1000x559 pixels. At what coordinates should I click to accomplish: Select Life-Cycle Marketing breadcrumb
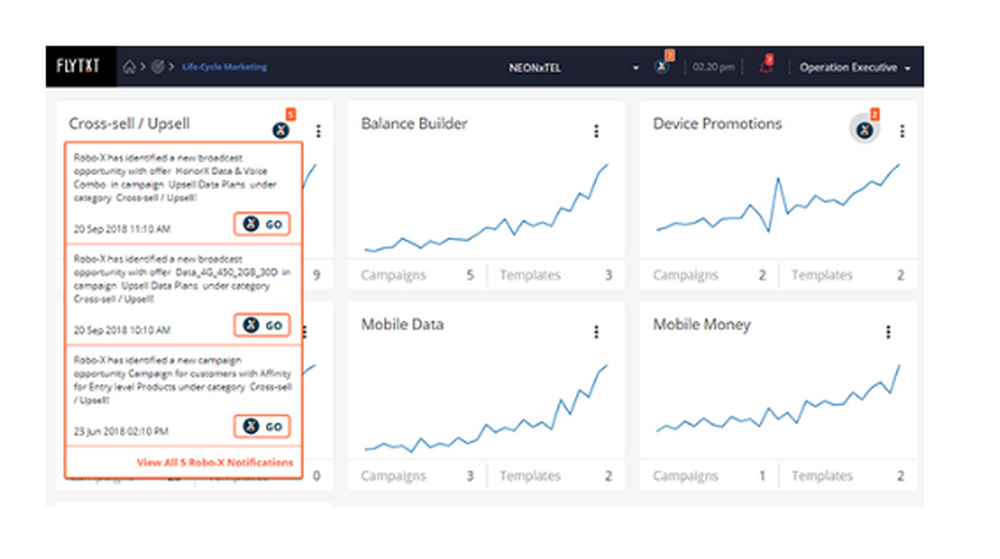click(x=224, y=68)
